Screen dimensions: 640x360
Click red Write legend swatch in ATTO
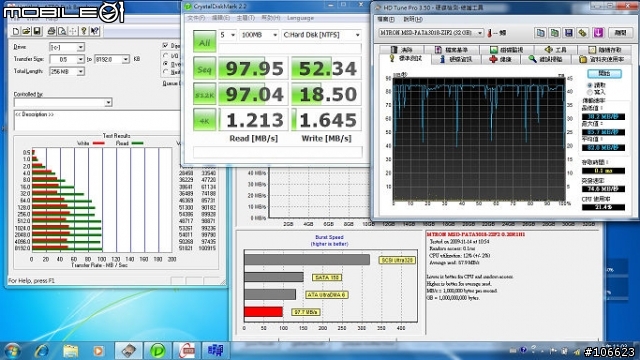pyautogui.click(x=99, y=143)
